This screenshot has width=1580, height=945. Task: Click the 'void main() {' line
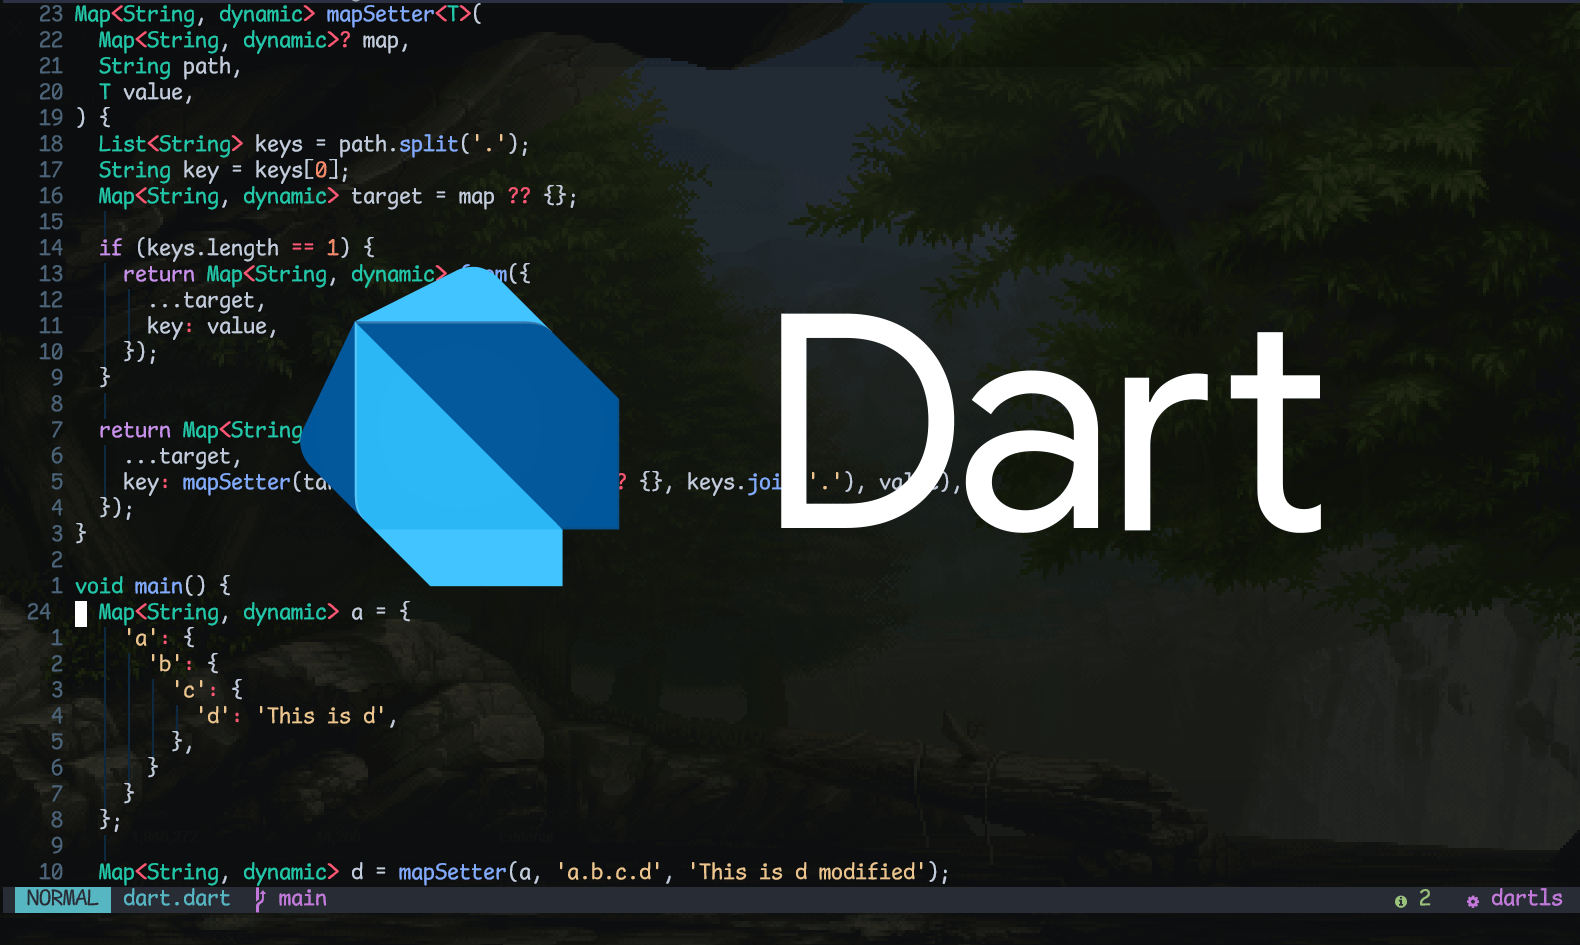pyautogui.click(x=153, y=587)
